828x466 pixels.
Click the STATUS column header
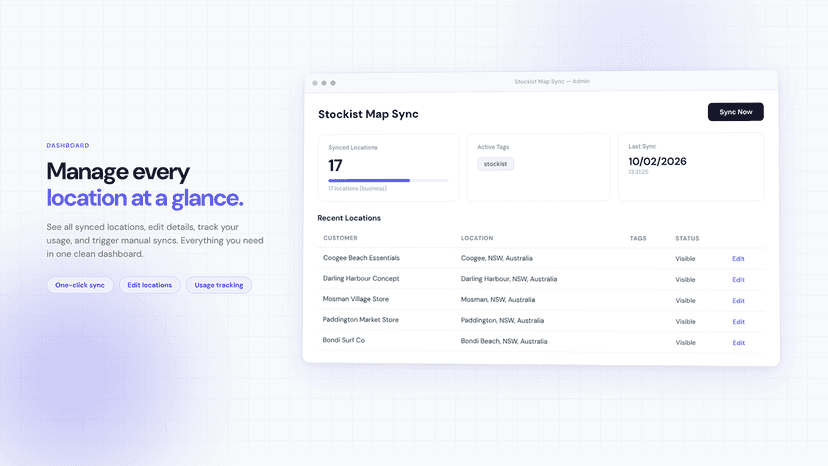[x=687, y=238]
